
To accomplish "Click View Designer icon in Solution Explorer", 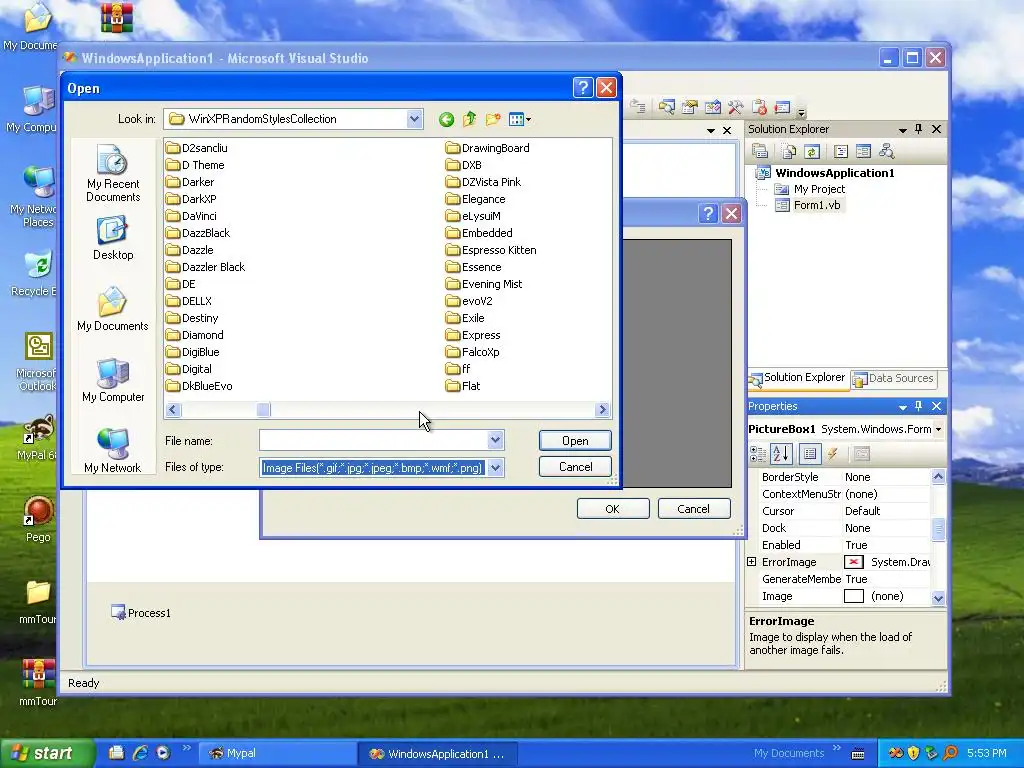I will coord(863,152).
